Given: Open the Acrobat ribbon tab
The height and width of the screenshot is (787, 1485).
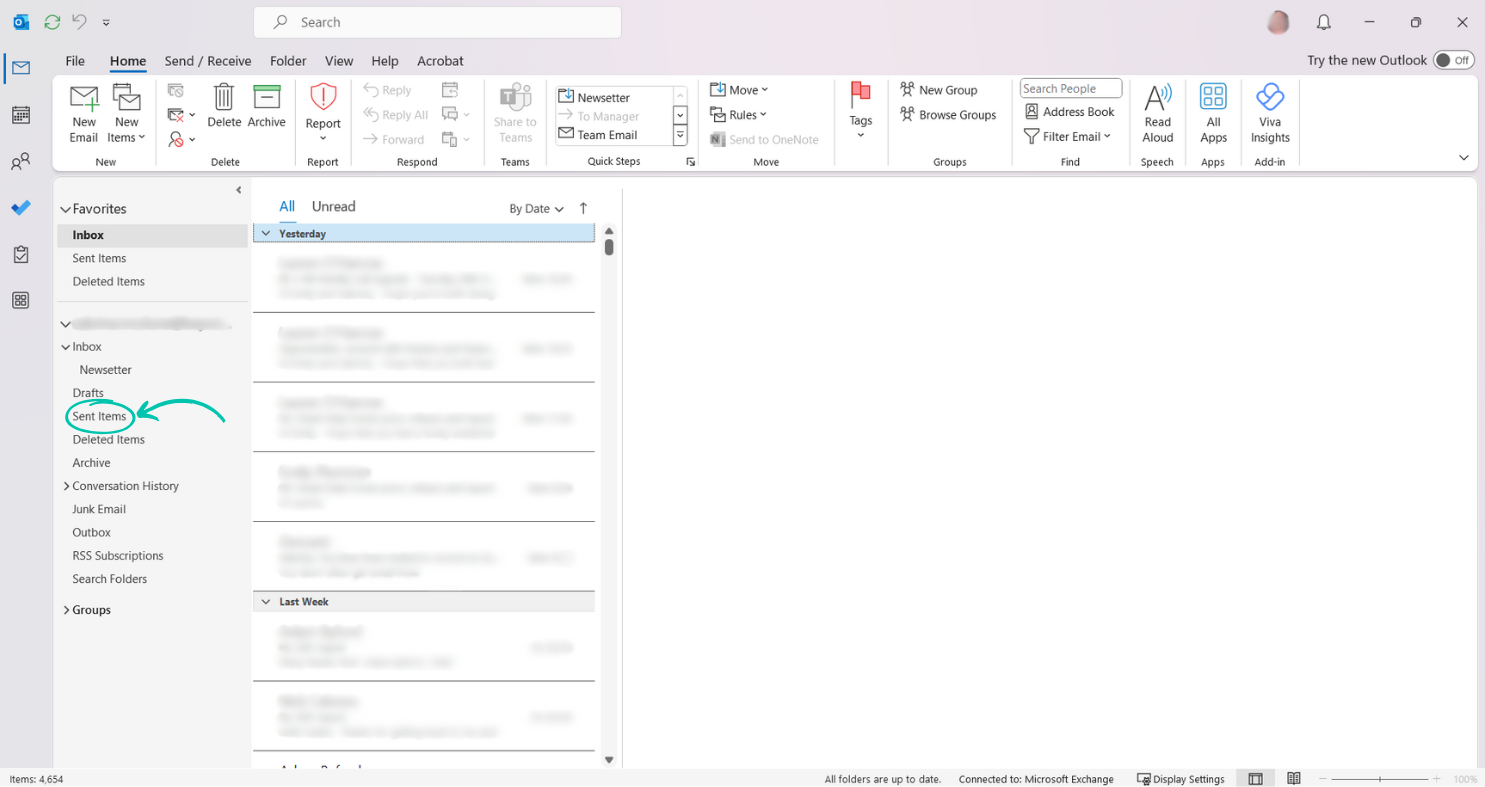Looking at the screenshot, I should click(440, 61).
